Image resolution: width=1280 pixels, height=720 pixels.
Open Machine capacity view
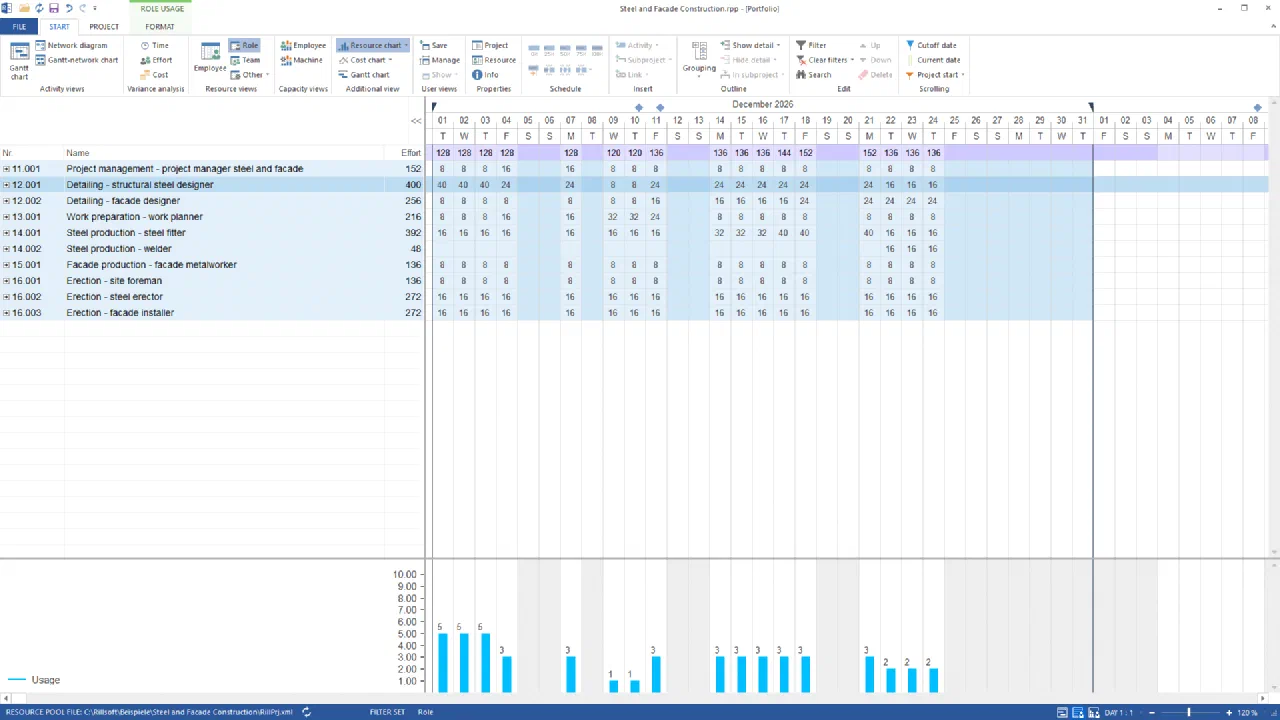302,60
